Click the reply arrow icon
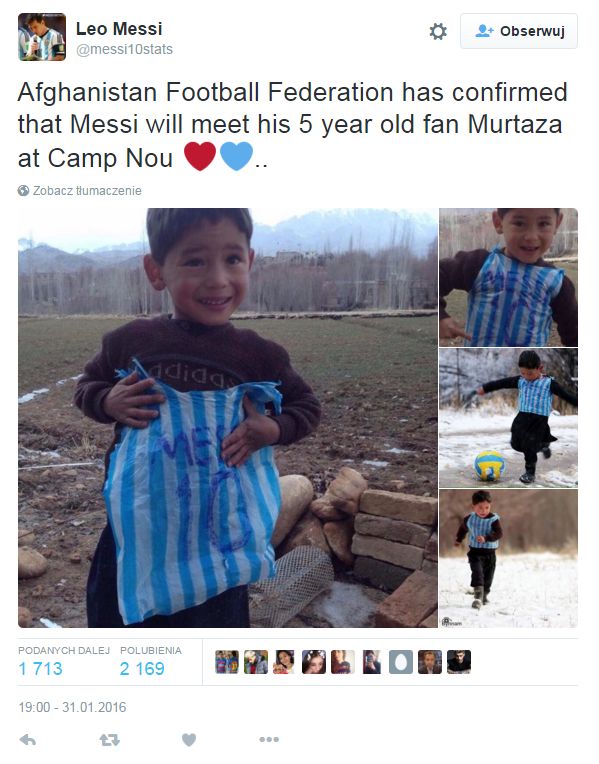 [x=28, y=740]
